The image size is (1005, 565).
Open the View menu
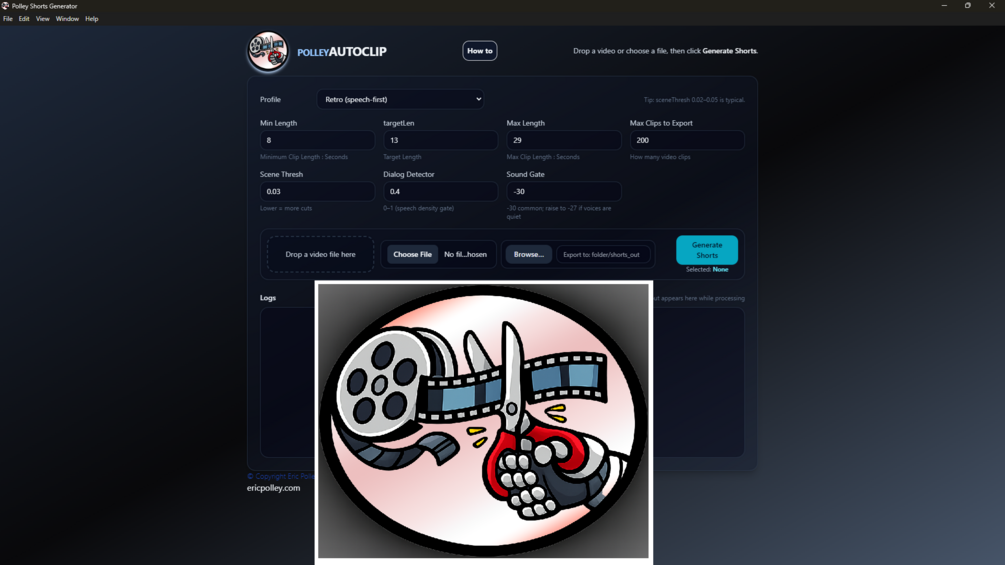42,19
